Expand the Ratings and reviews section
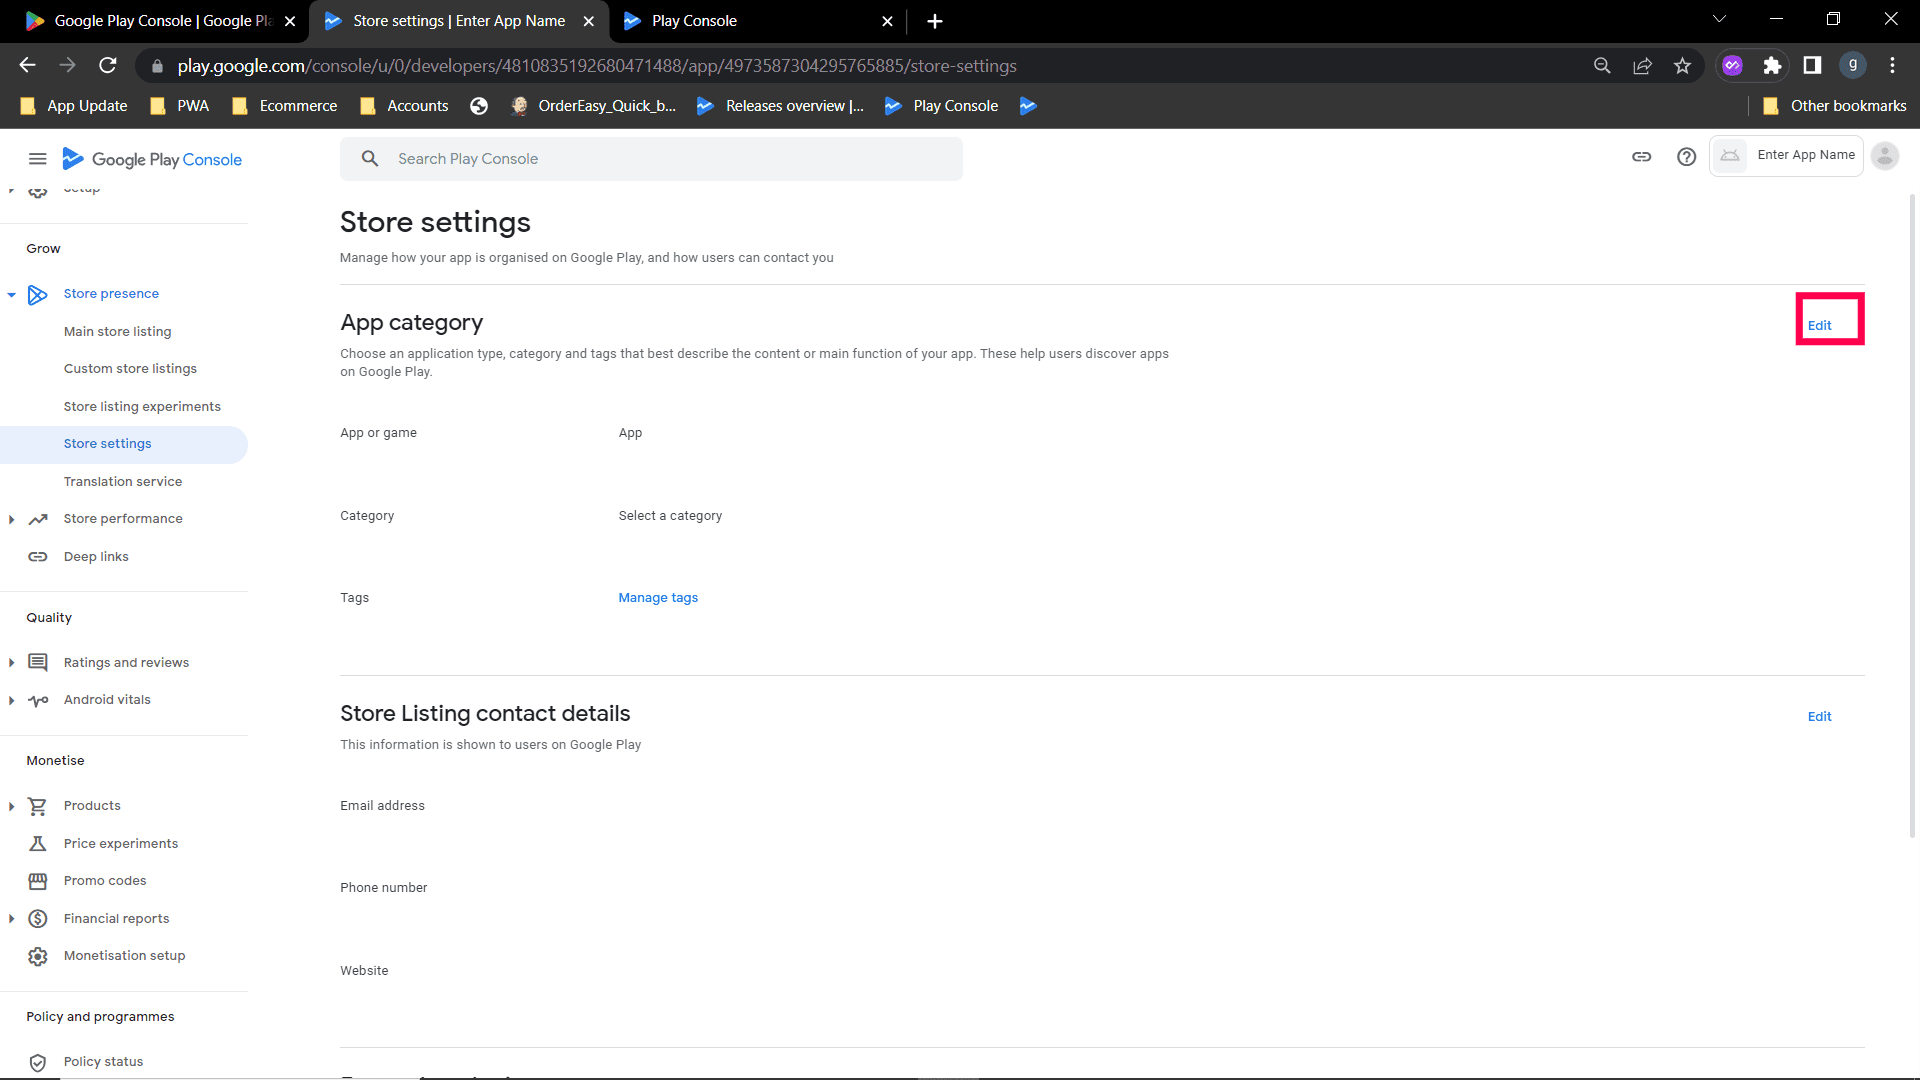This screenshot has height=1080, width=1920. (11, 663)
